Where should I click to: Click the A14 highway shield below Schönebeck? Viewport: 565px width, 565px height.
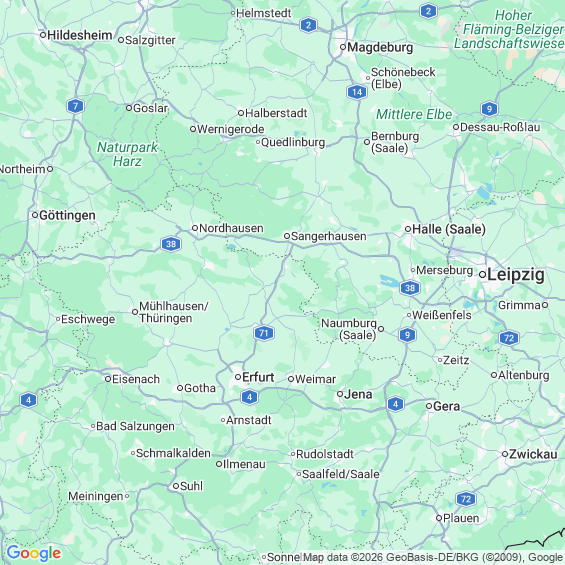click(357, 92)
